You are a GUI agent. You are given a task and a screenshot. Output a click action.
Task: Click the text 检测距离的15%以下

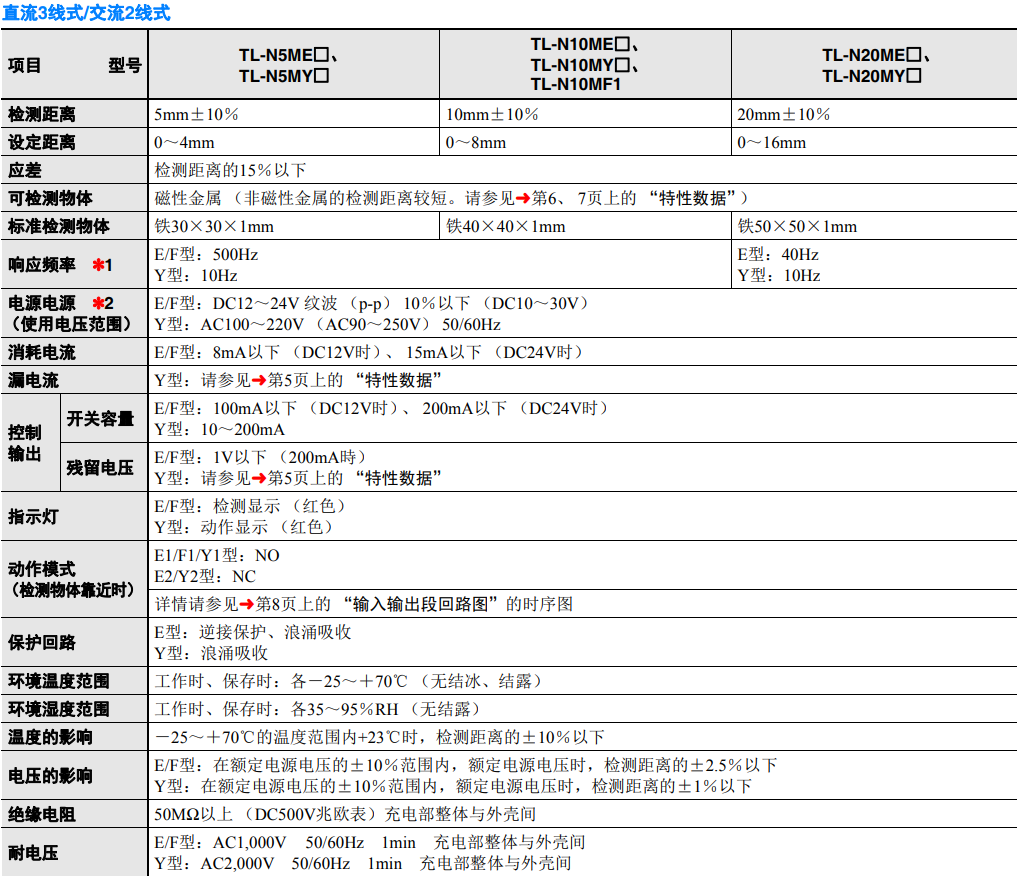pyautogui.click(x=230, y=171)
